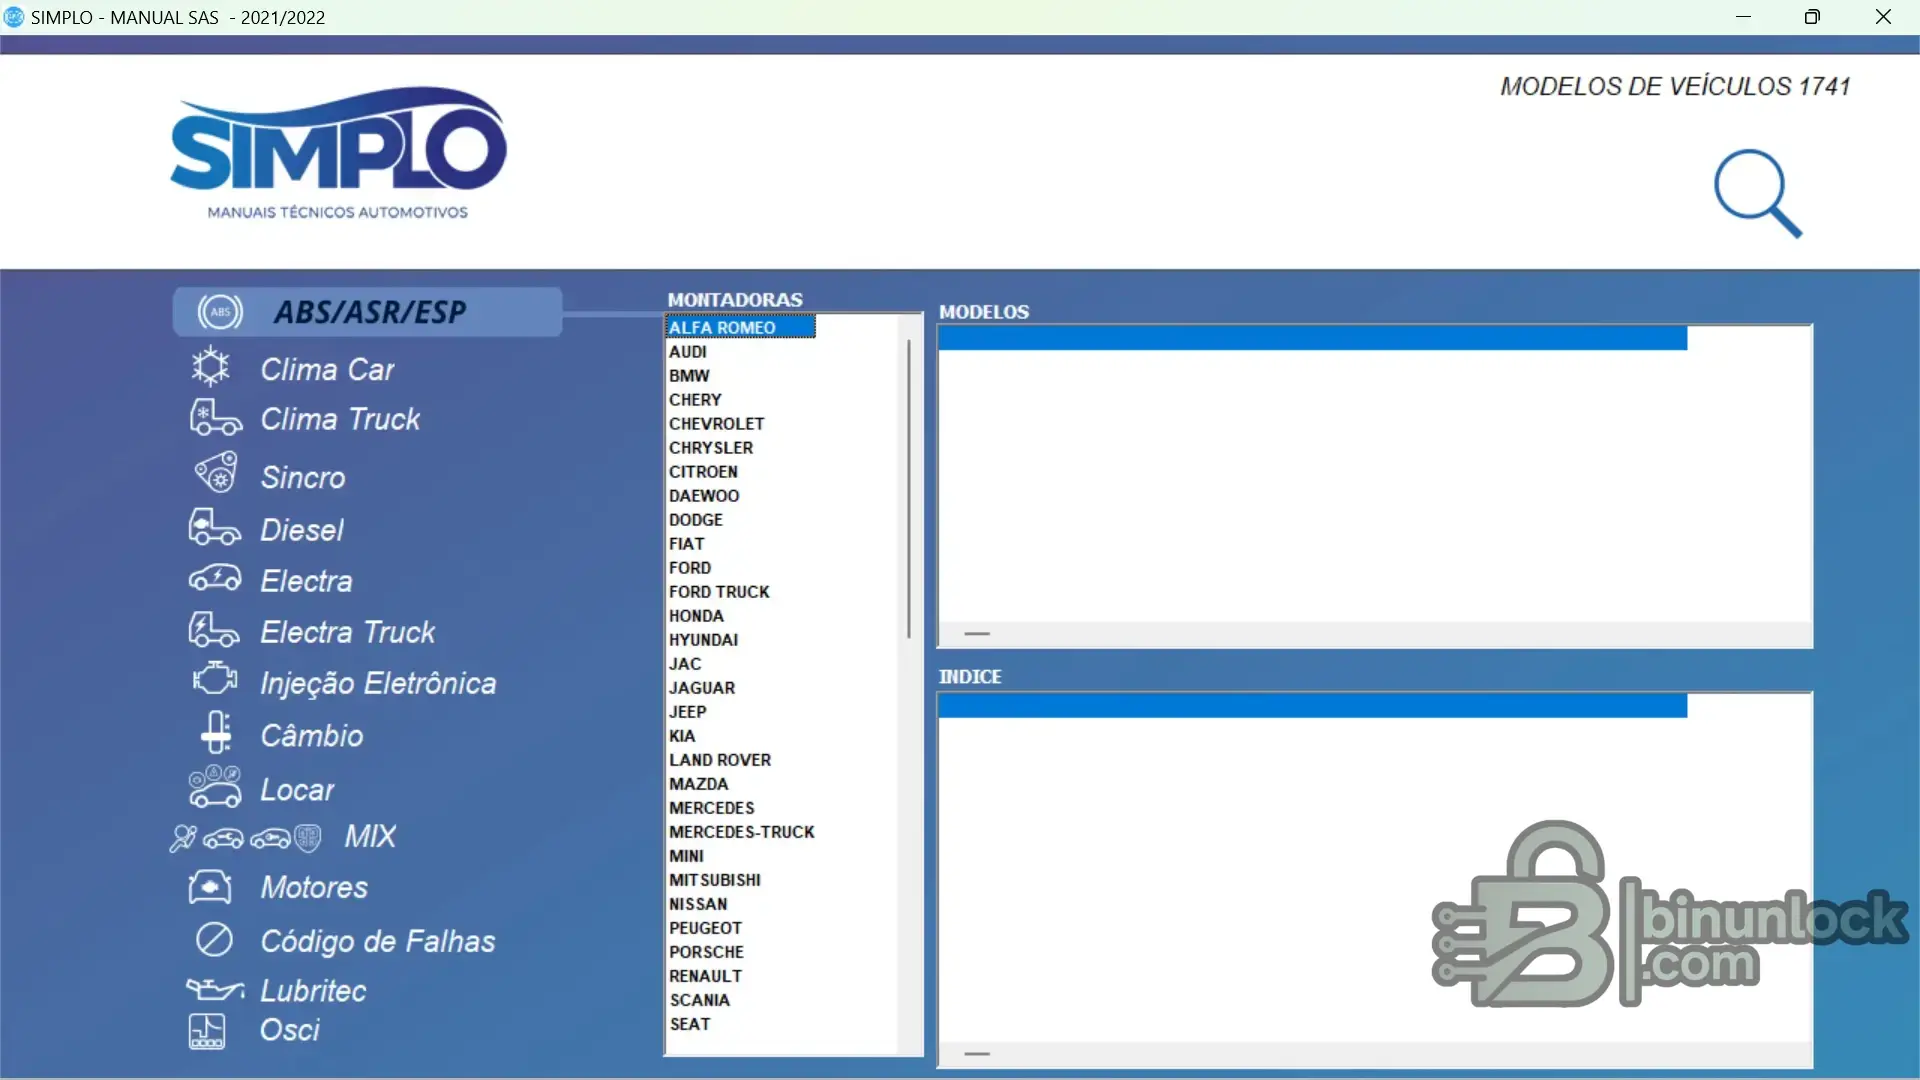Click the Electra car icon

pos(215,579)
